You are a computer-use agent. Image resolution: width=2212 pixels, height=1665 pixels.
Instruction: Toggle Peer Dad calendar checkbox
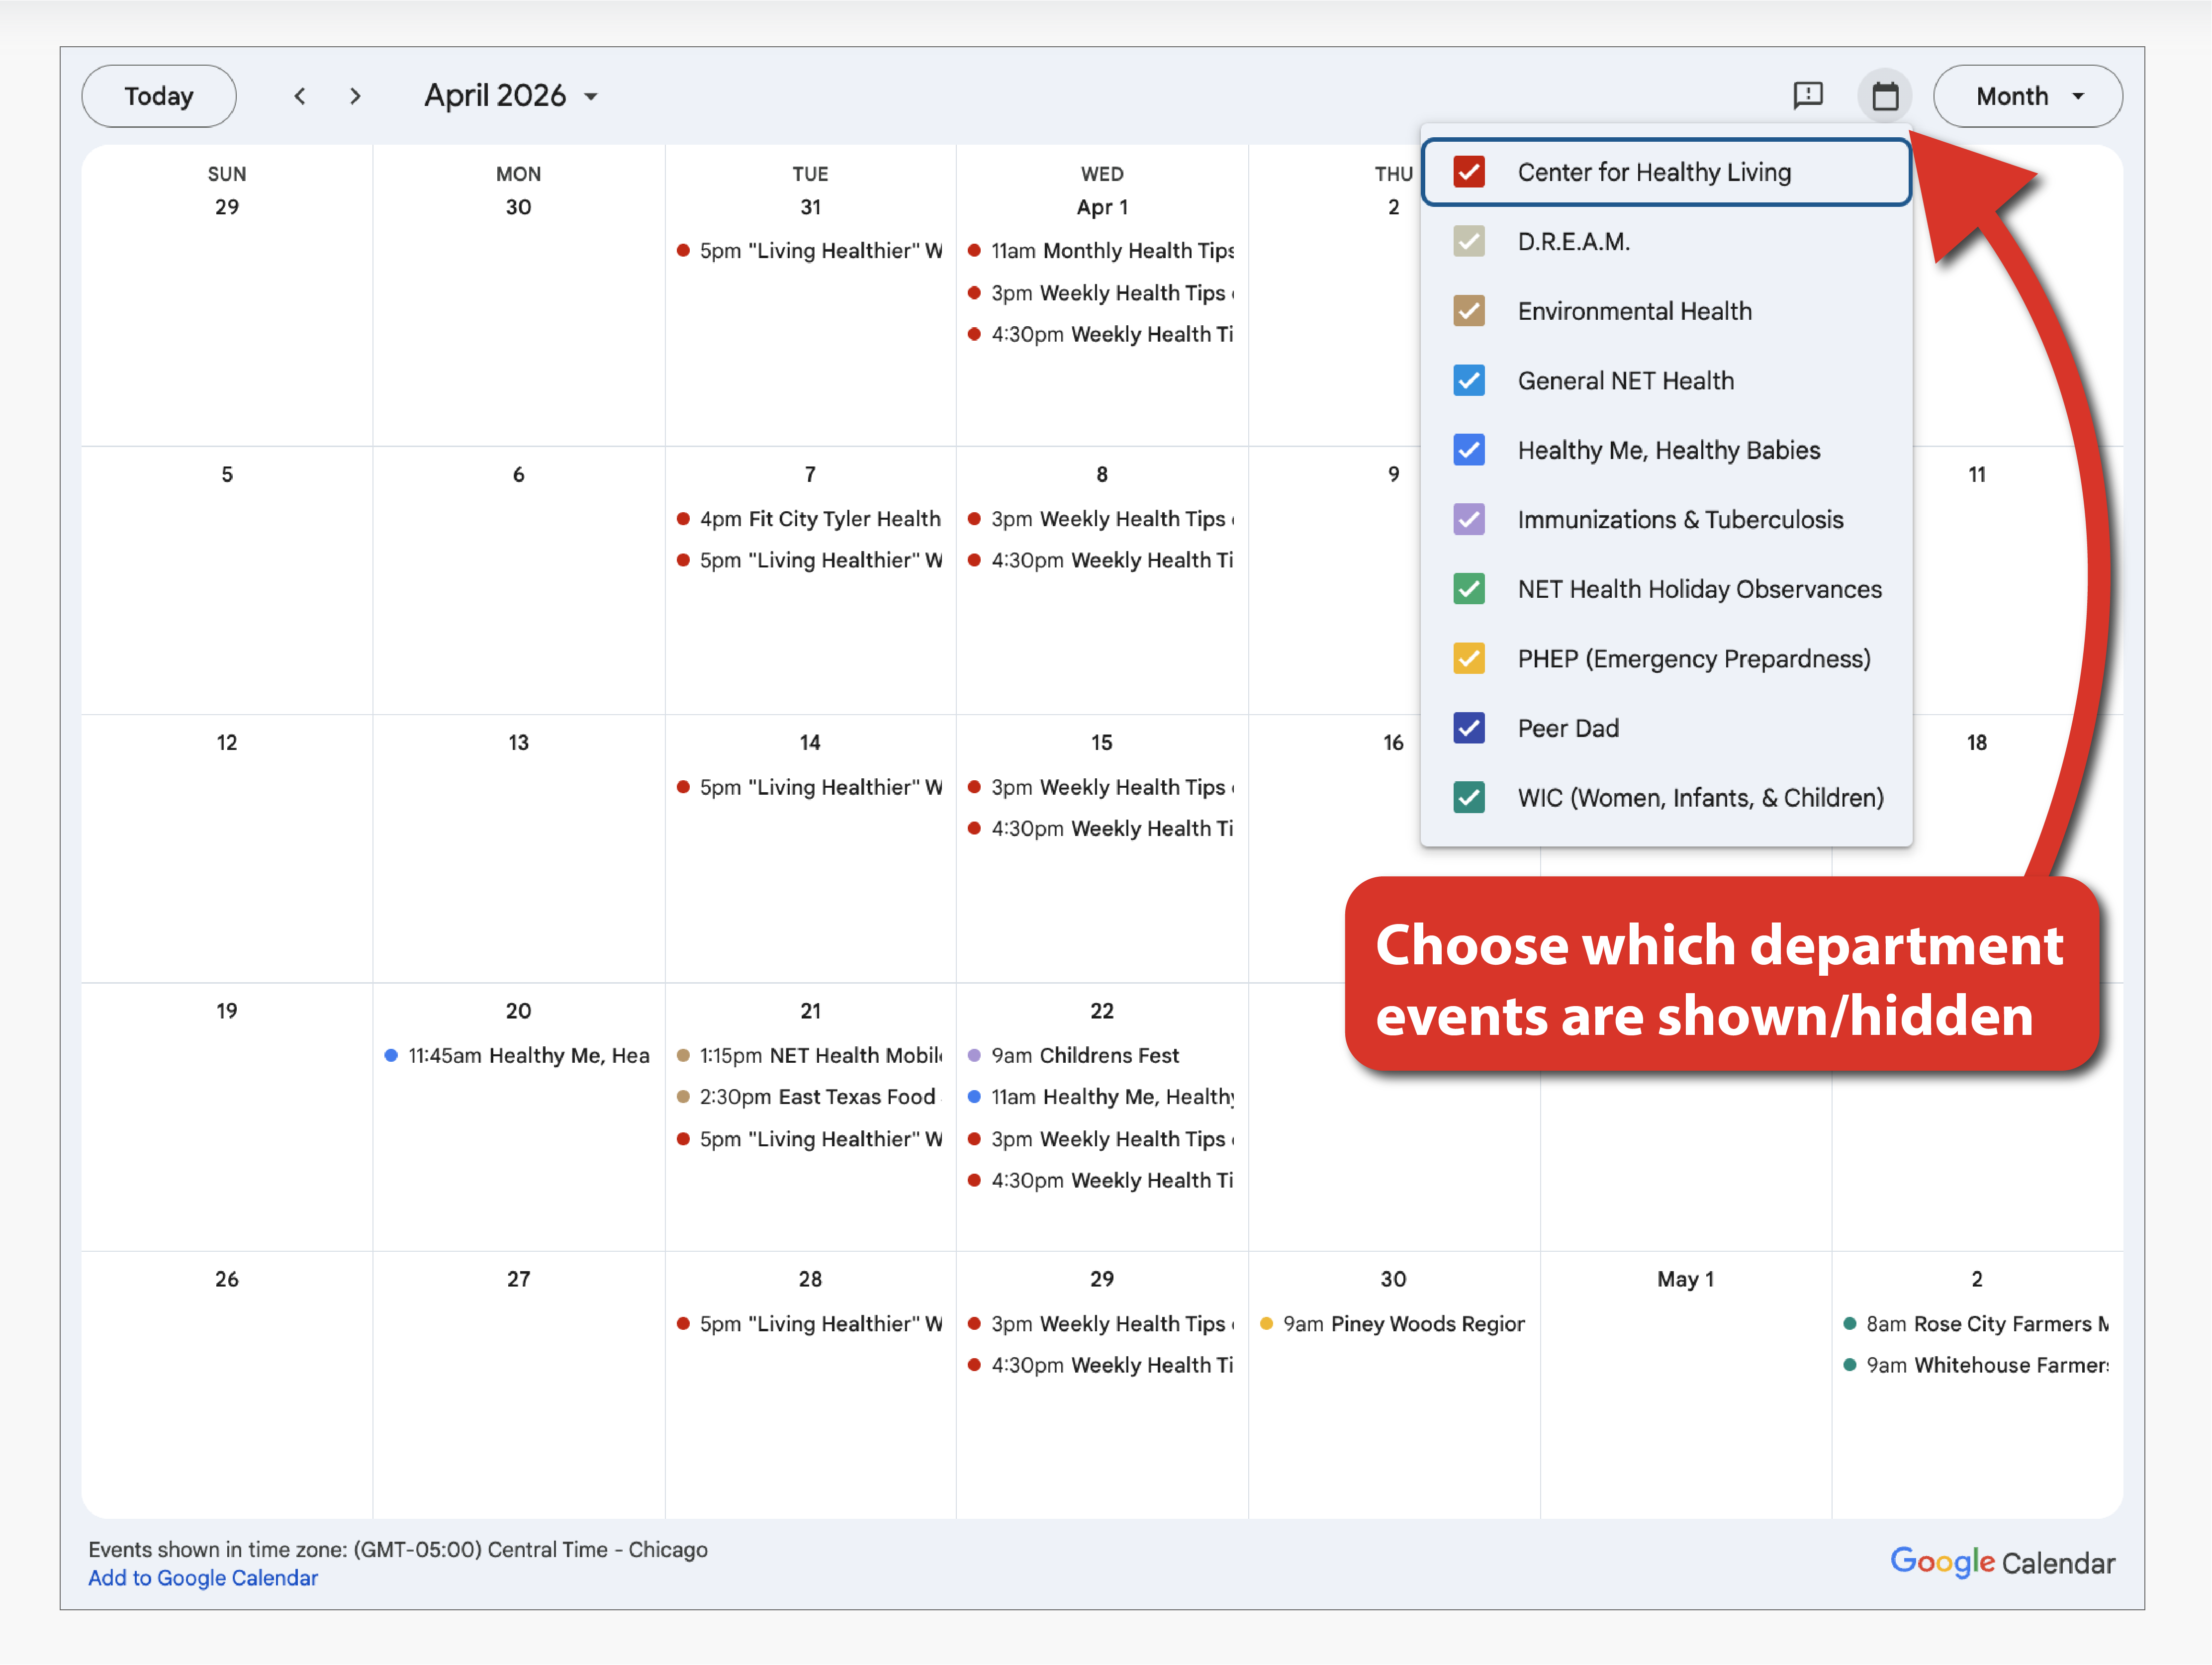[x=1468, y=728]
